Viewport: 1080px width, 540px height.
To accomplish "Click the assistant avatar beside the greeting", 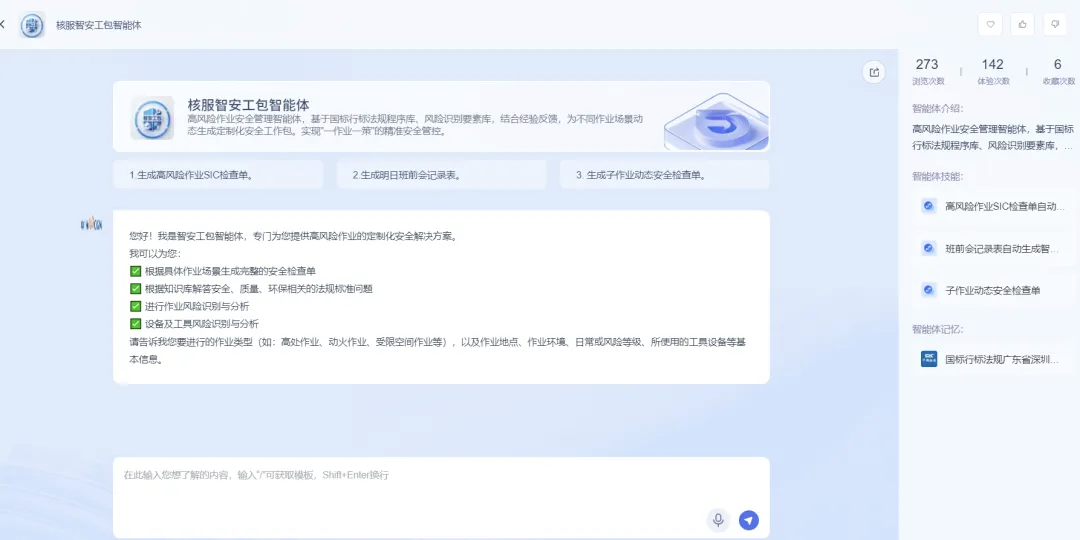I will click(x=92, y=223).
